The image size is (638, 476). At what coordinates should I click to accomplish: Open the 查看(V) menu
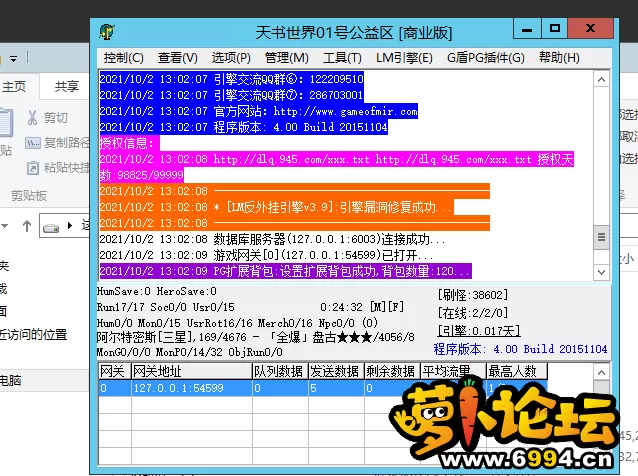tap(177, 58)
